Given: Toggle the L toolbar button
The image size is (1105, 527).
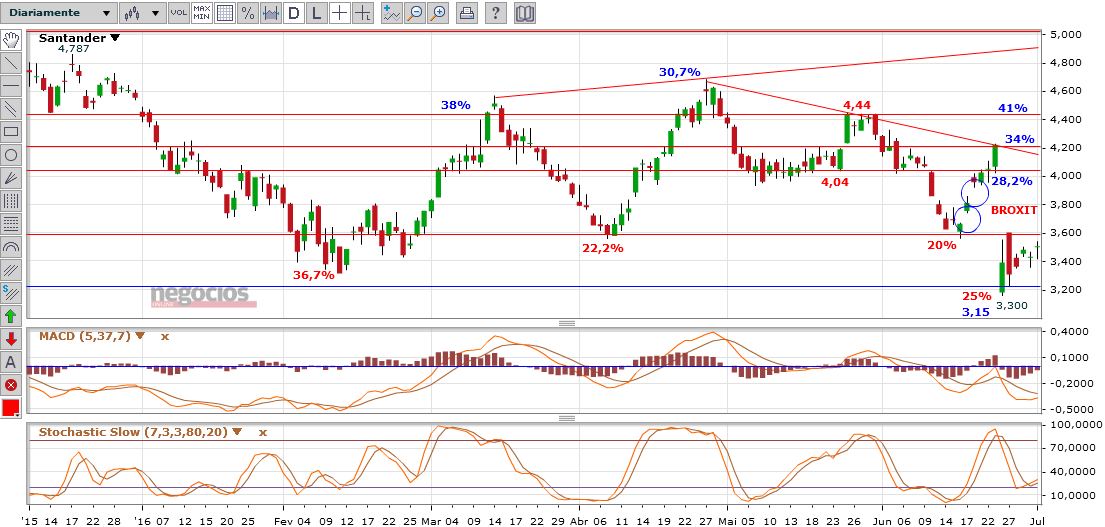Looking at the screenshot, I should pyautogui.click(x=316, y=12).
